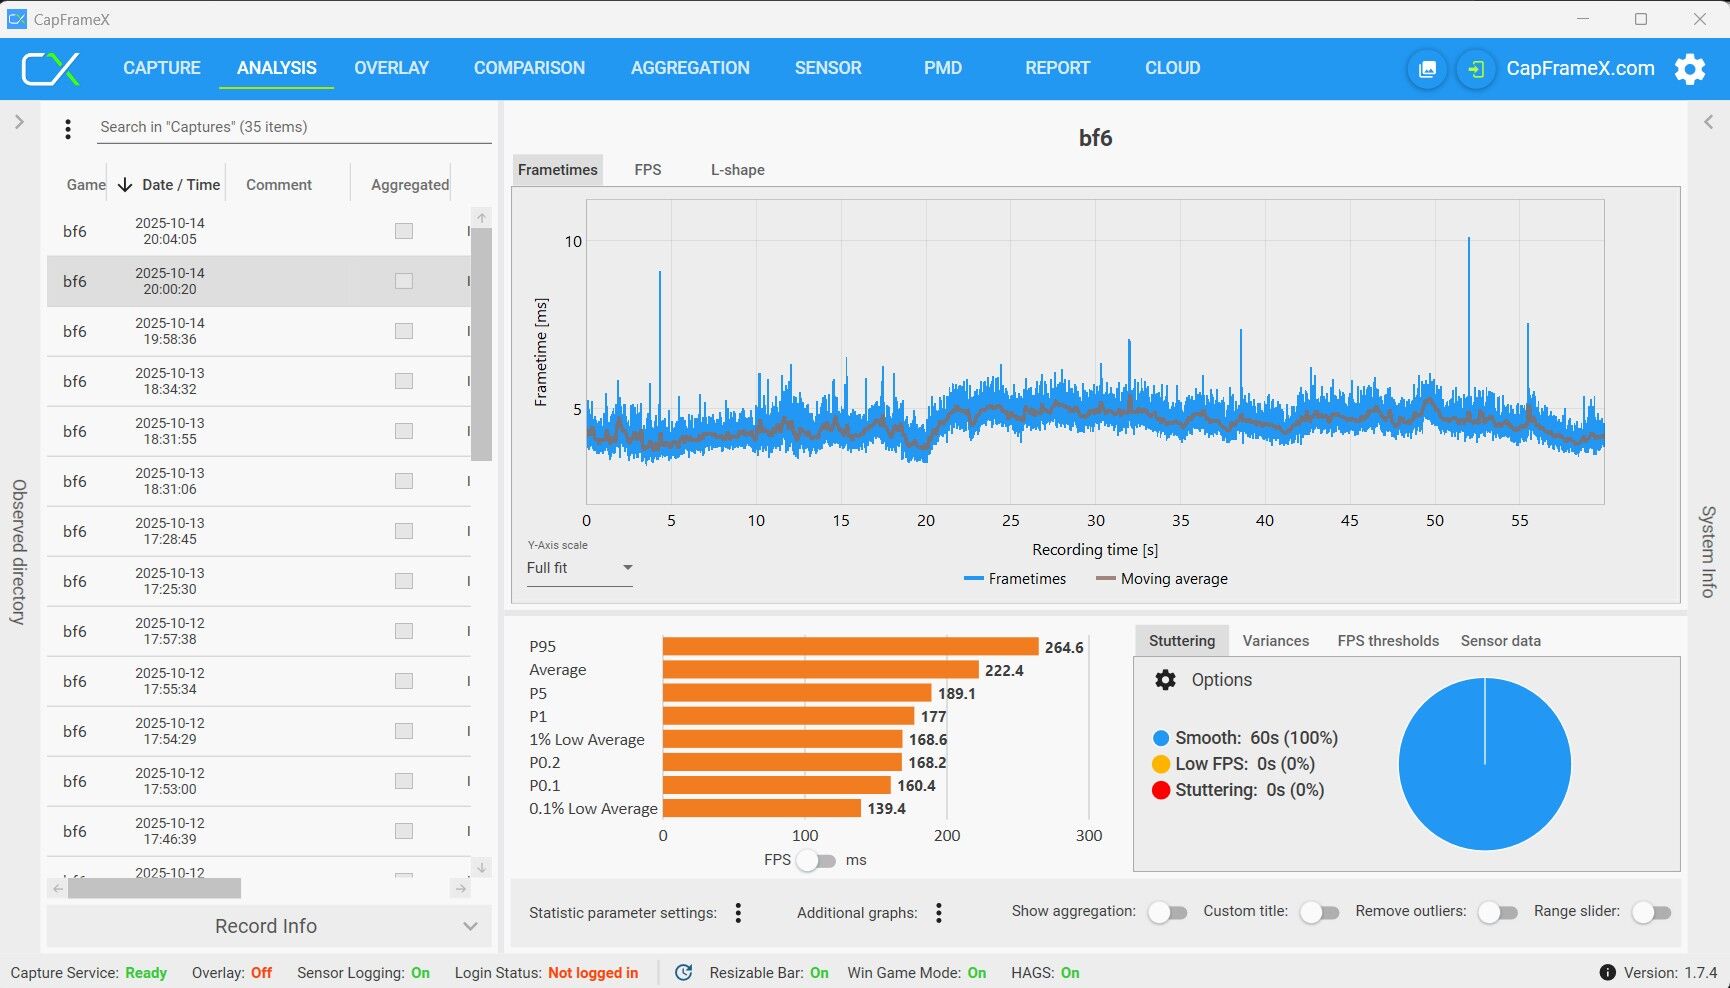Screen dimensions: 1730x988
Task: Toggle Moving average series in legend
Action: 1162,579
